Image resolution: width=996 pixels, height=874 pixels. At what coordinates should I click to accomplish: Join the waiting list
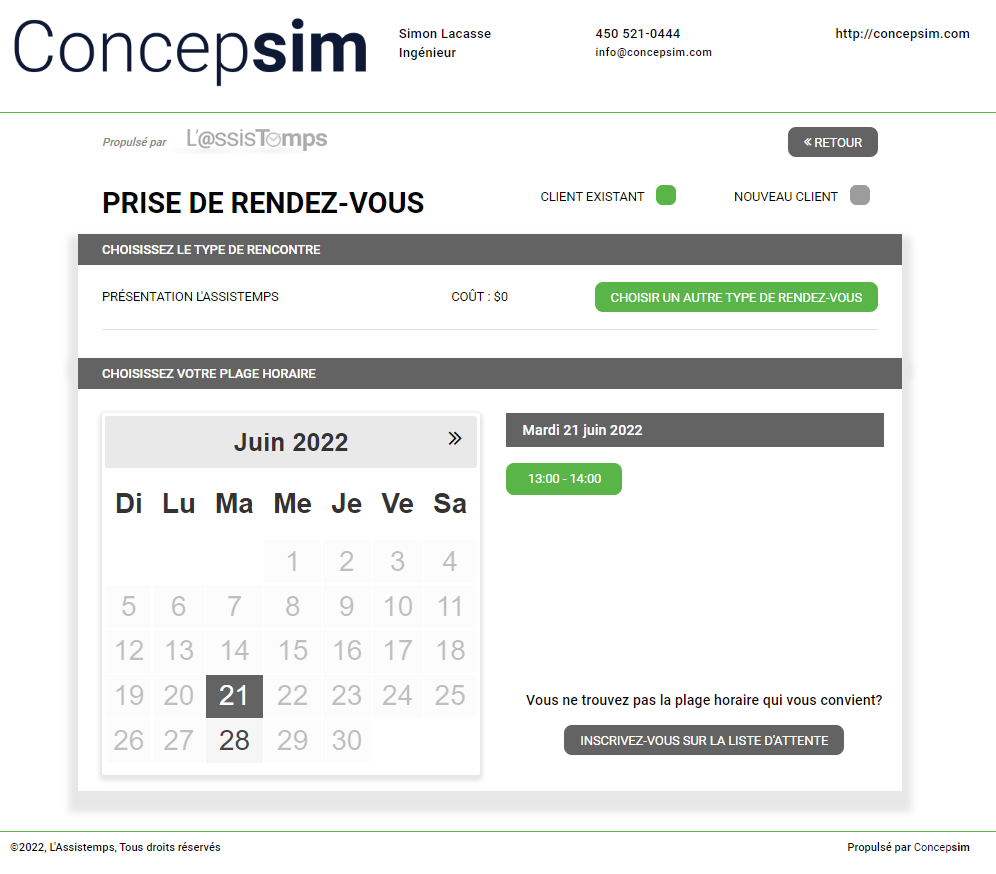pos(704,740)
